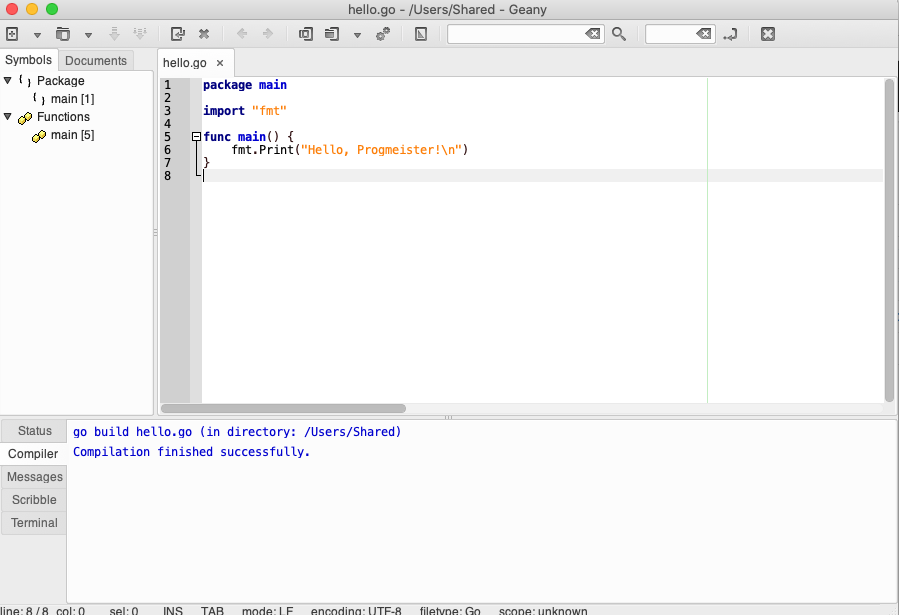Open the Status message tab
The width and height of the screenshot is (899, 615).
(x=34, y=431)
